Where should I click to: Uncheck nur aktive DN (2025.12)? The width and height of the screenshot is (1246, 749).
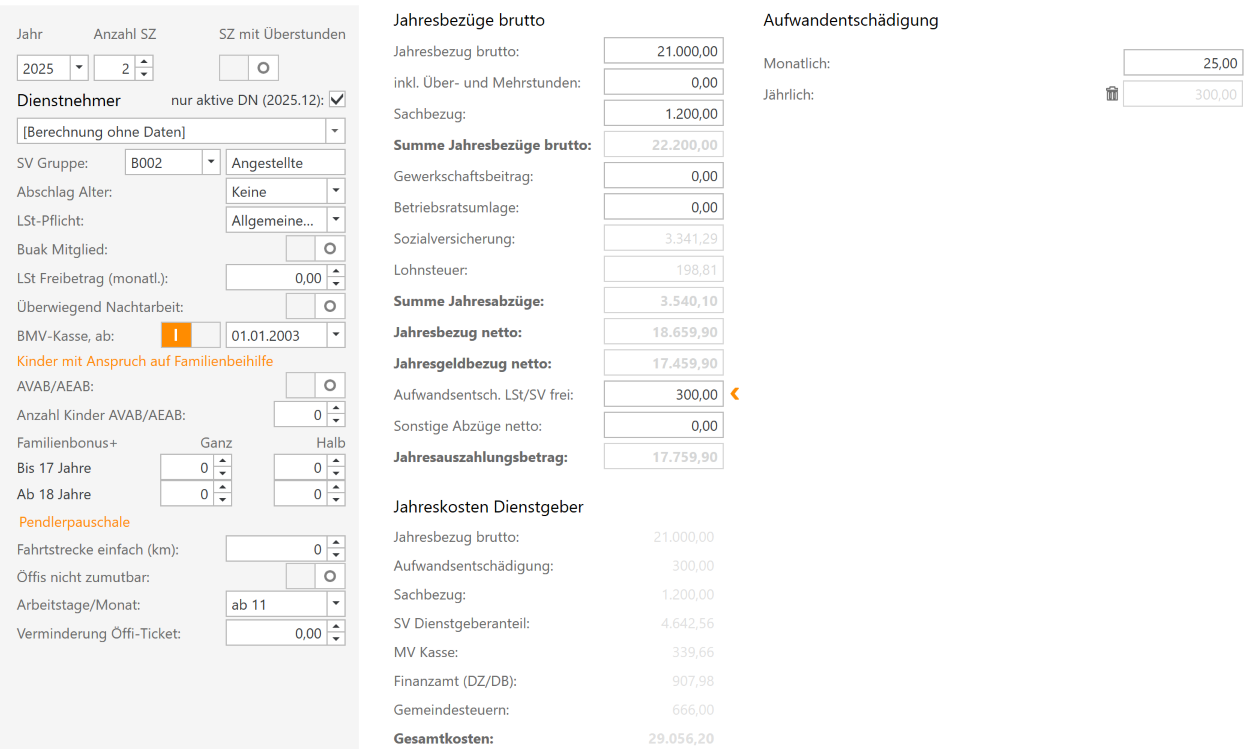click(x=337, y=99)
